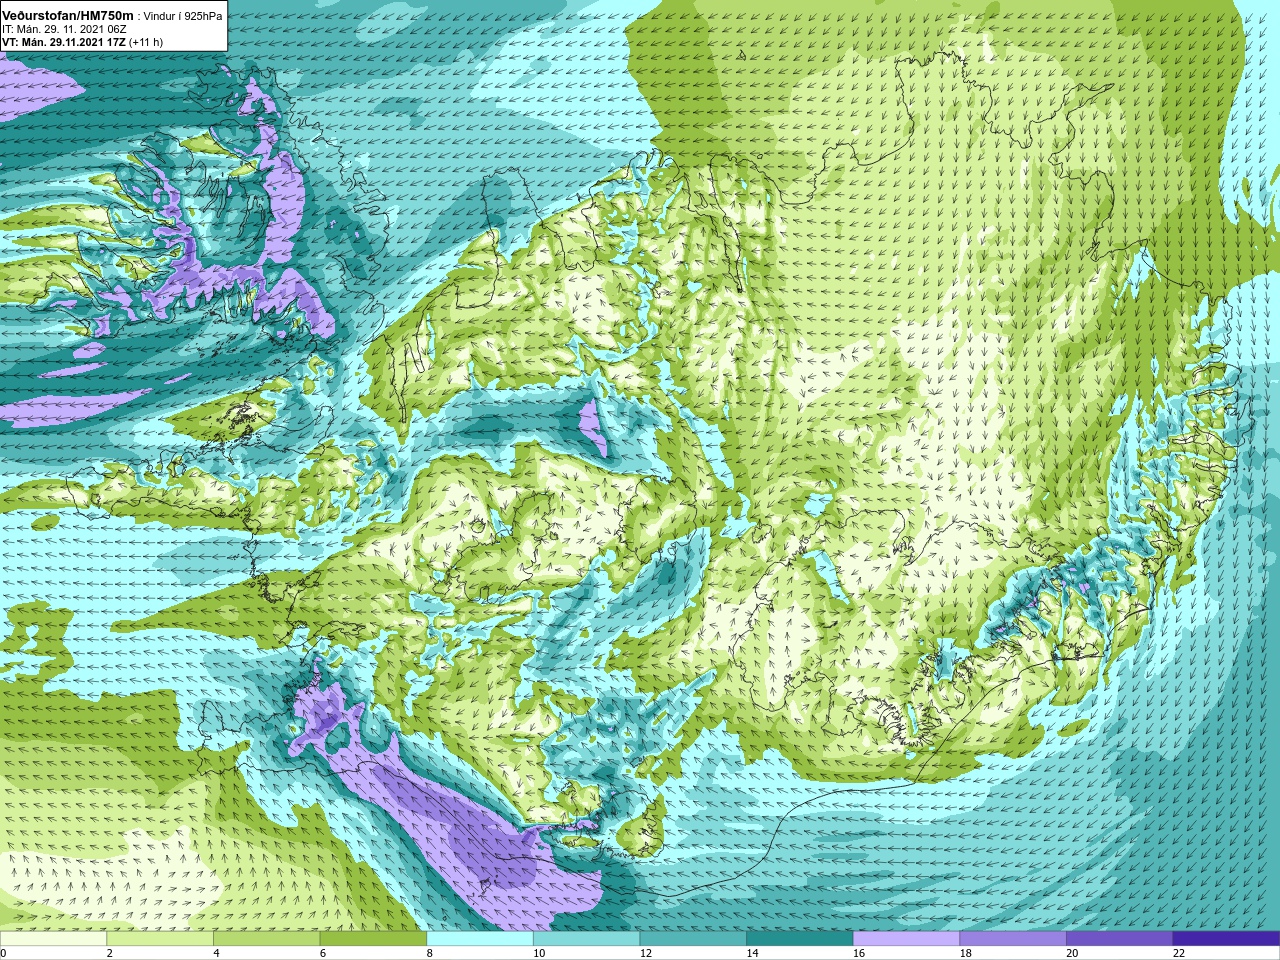Click the legend value '22'
1280x960 pixels.
coord(1179,954)
